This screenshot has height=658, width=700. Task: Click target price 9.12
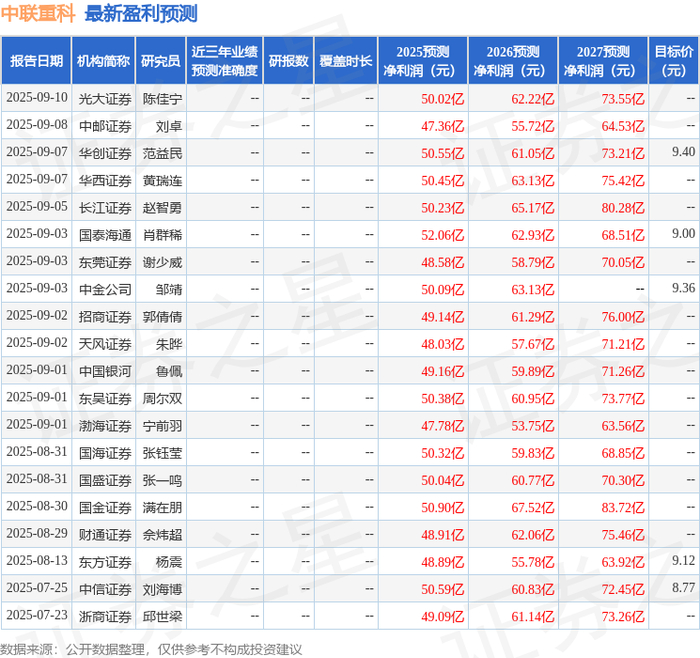pyautogui.click(x=683, y=560)
